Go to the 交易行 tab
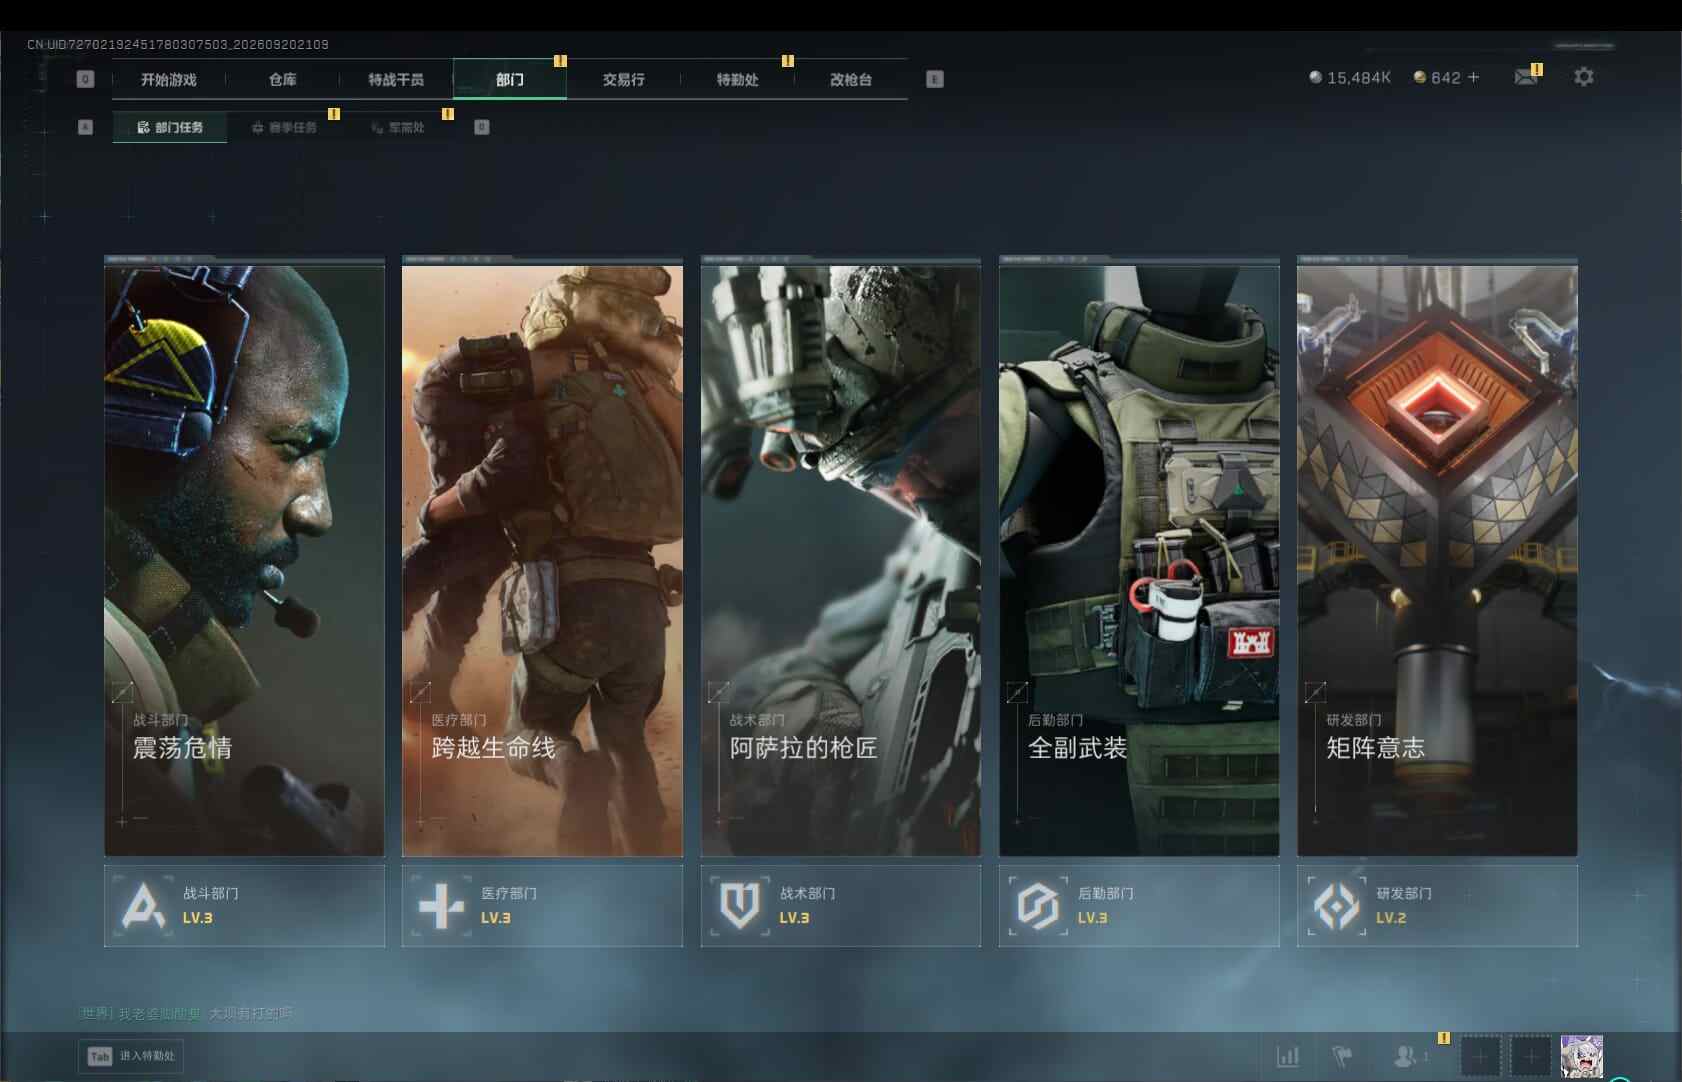 pos(623,80)
